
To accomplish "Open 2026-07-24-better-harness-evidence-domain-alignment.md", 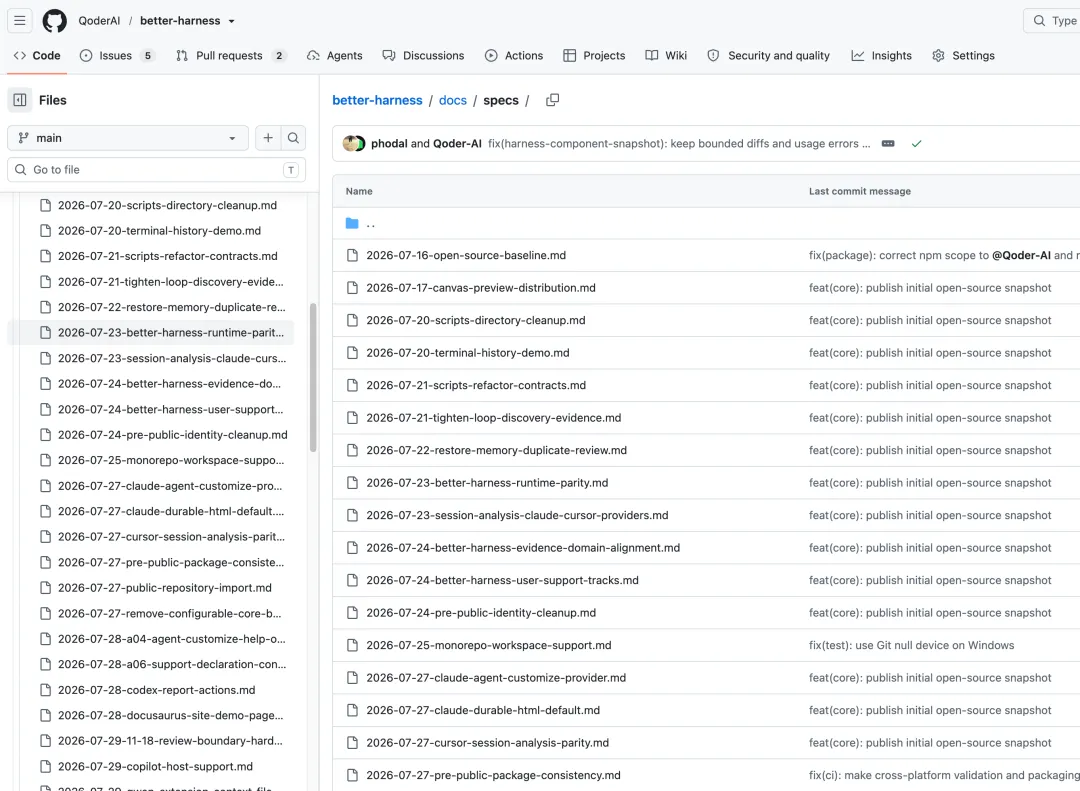I will click(523, 547).
